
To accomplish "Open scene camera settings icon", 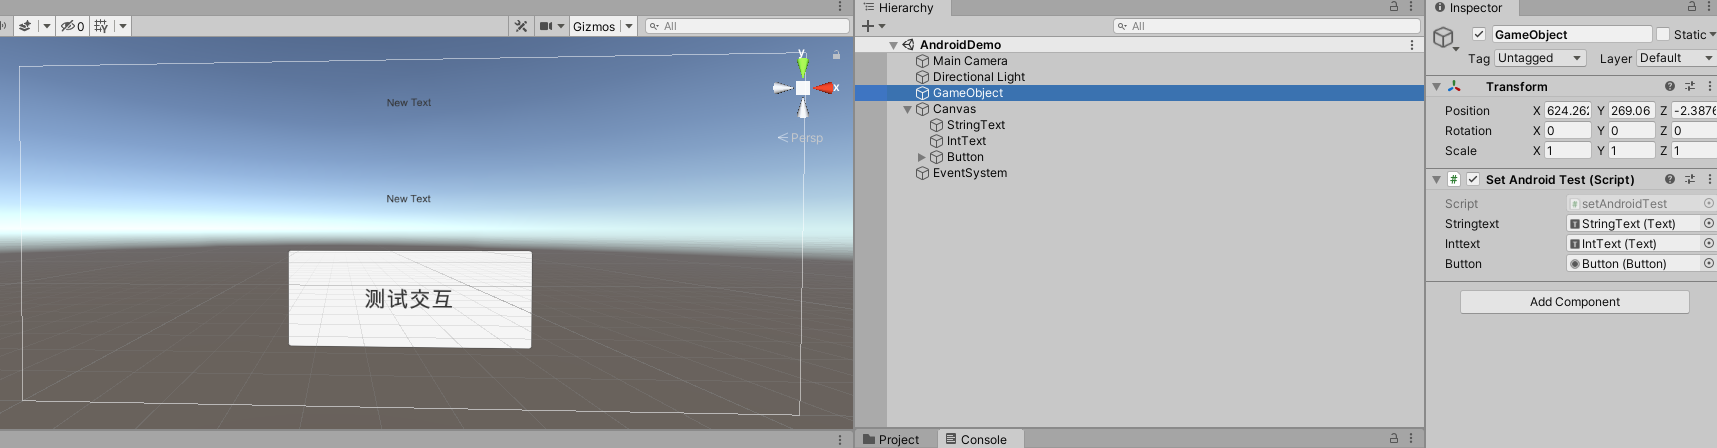I will pyautogui.click(x=546, y=26).
